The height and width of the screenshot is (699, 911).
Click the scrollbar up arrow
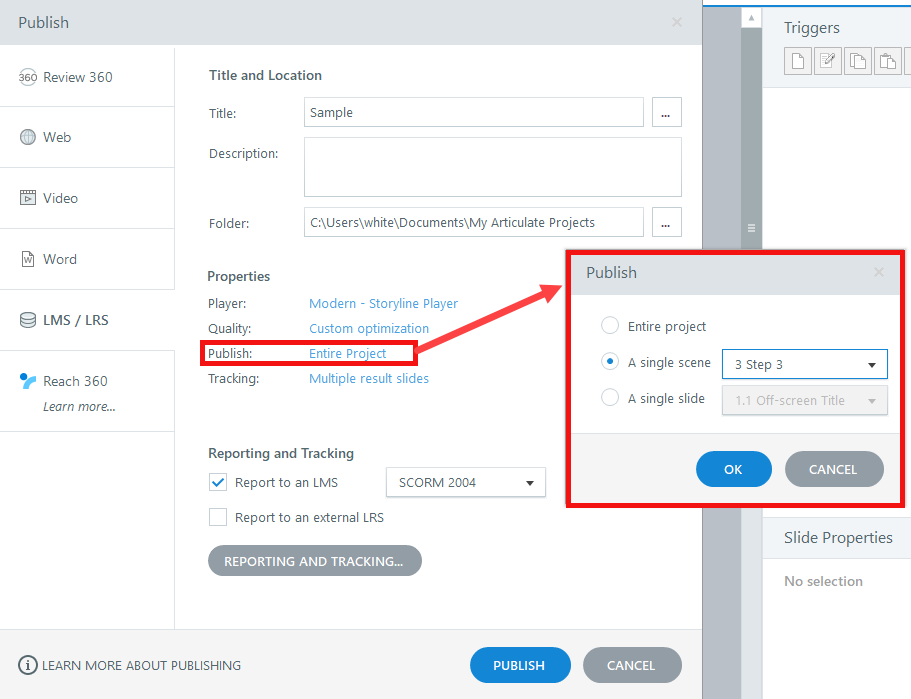pos(751,18)
